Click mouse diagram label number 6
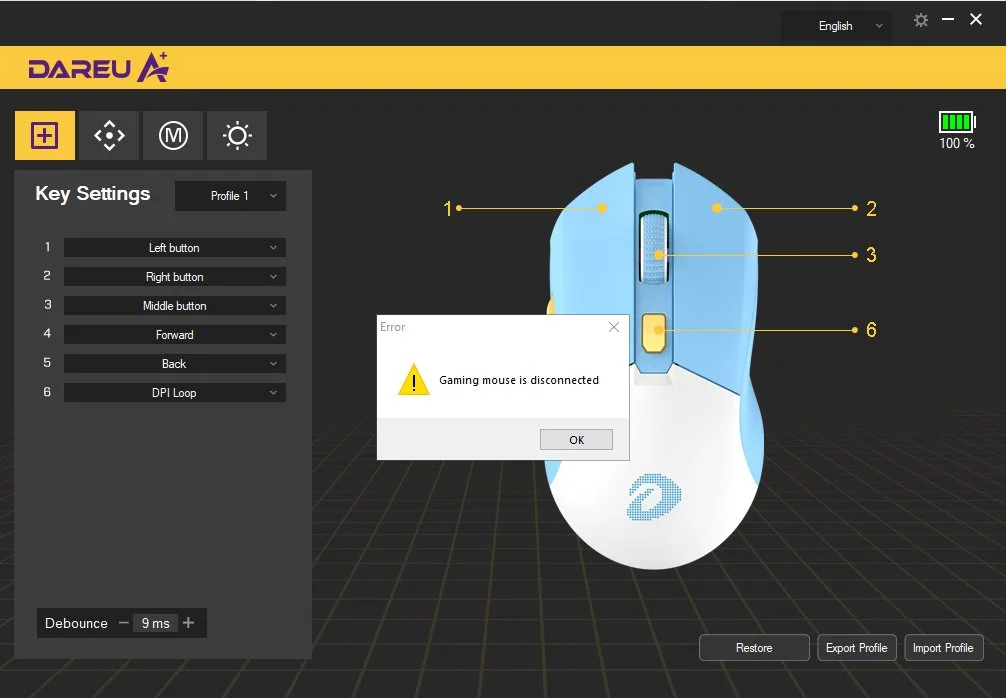Screen dimensions: 1006x698 [x=871, y=330]
